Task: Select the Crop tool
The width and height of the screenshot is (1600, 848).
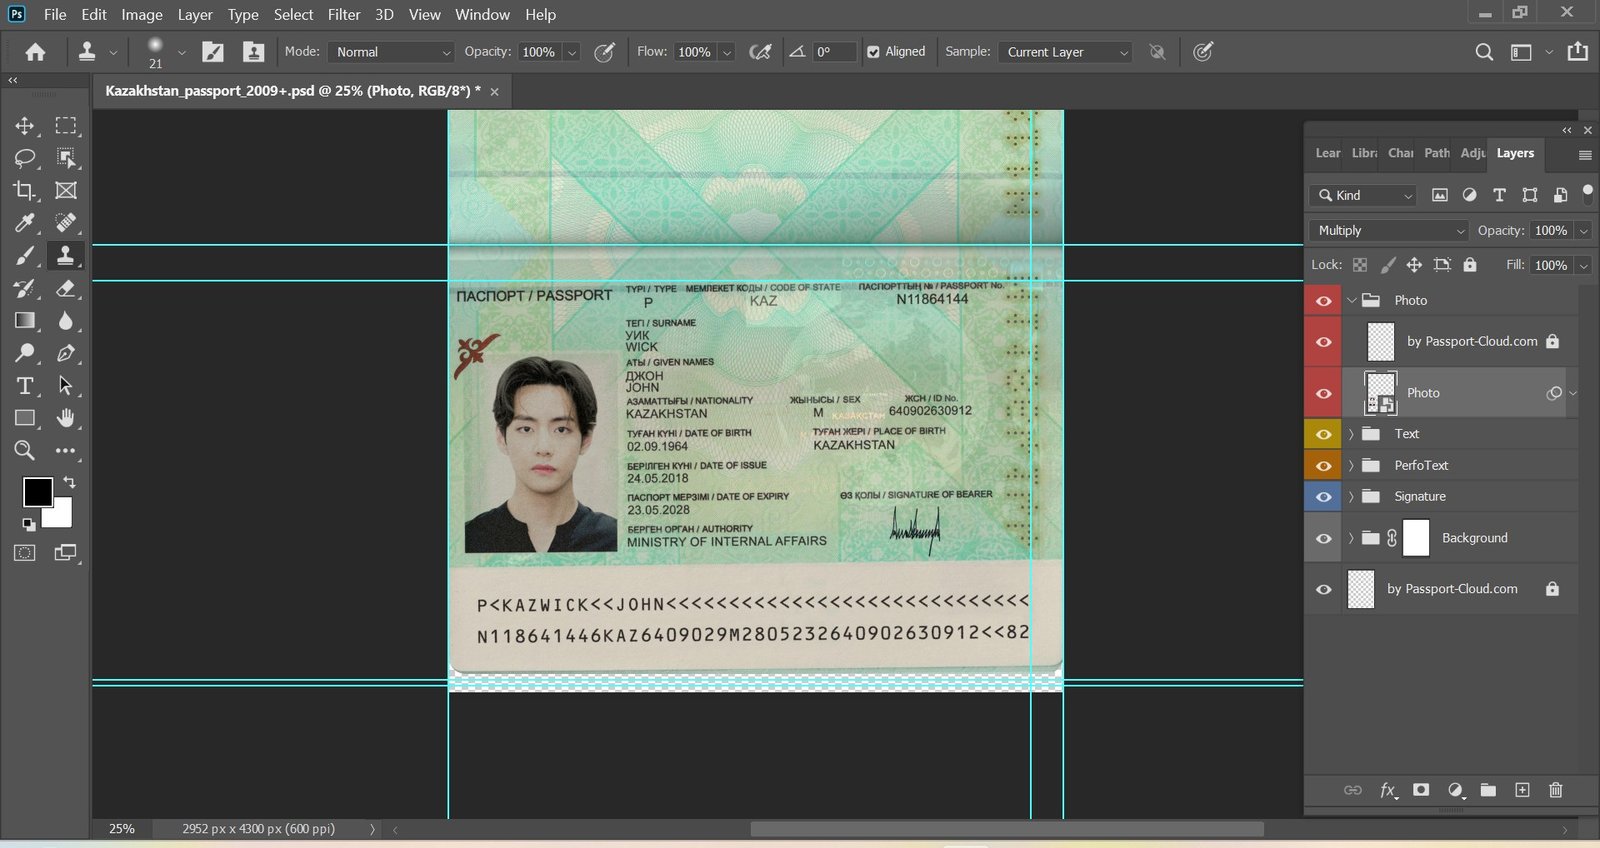Action: pos(24,190)
